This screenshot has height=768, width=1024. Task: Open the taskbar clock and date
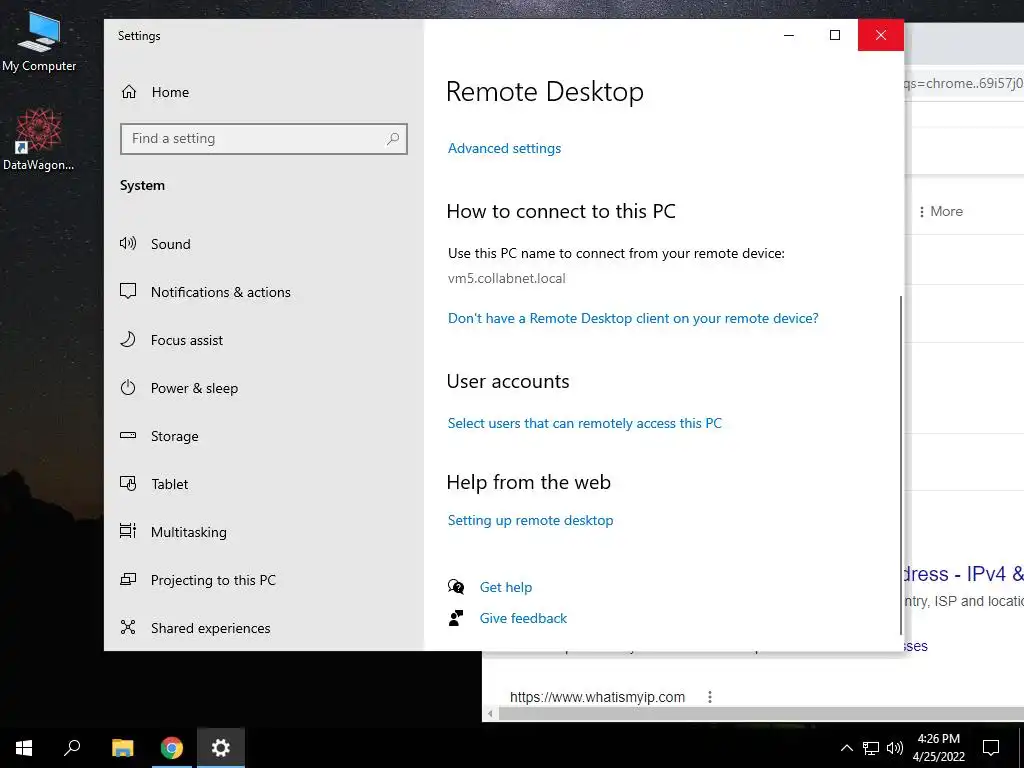938,748
